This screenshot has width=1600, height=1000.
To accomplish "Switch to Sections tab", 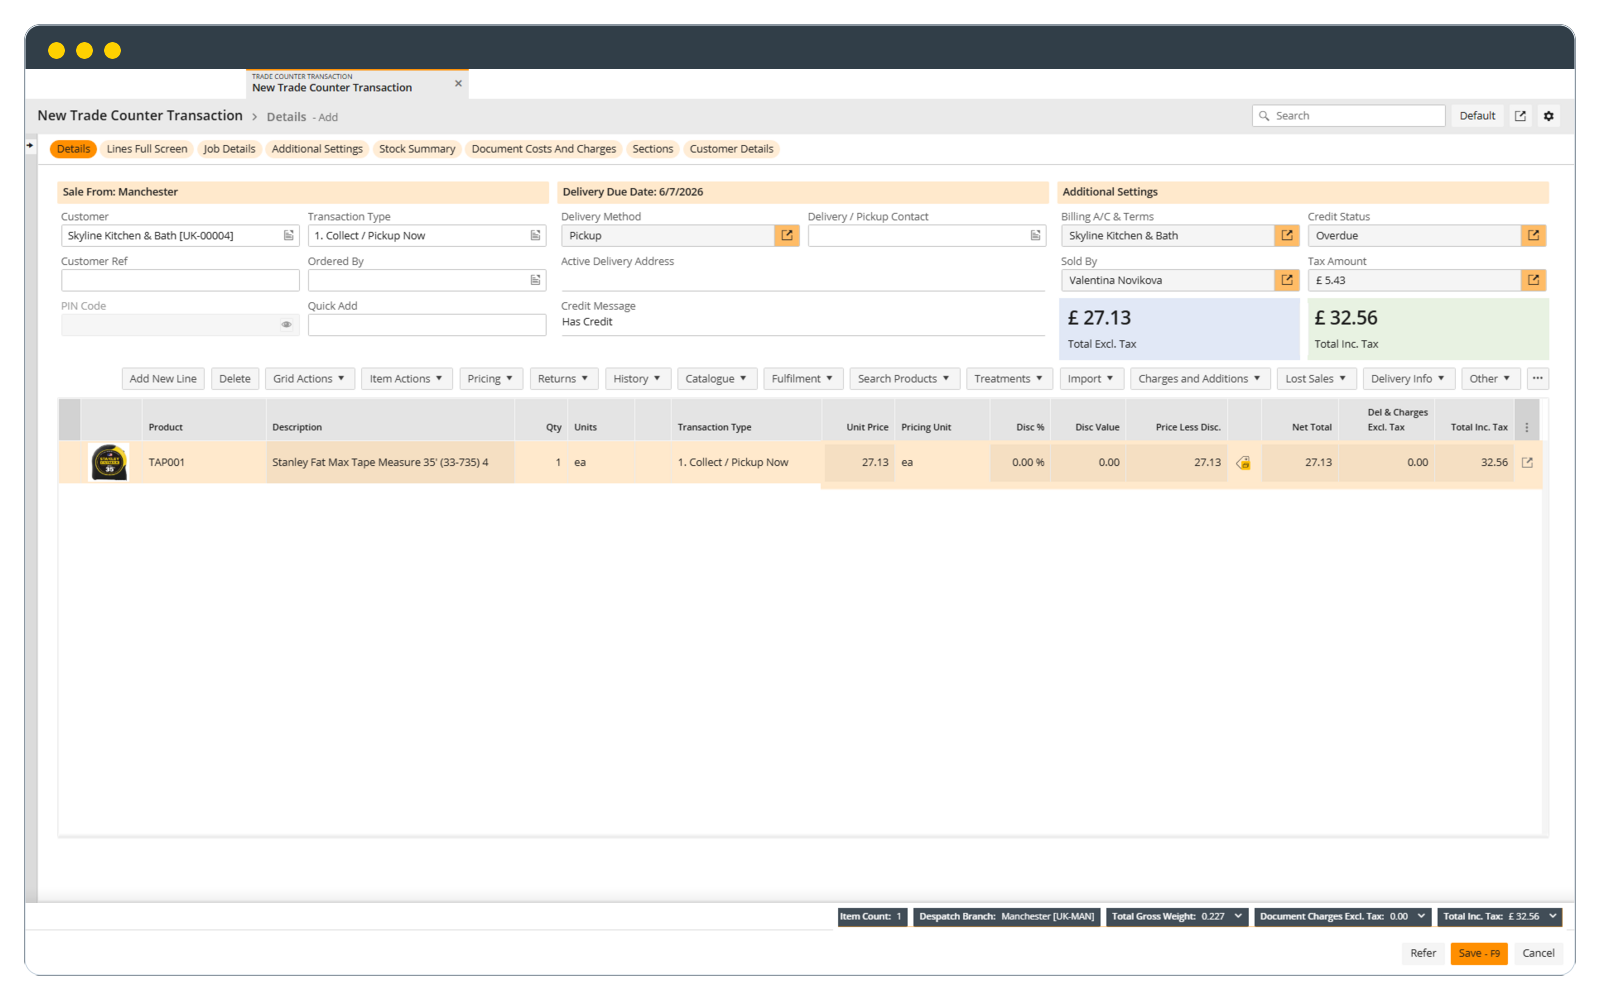I will [x=653, y=149].
